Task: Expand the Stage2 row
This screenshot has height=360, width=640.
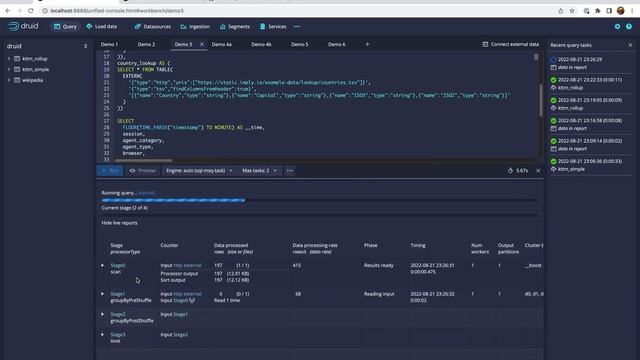Action: (x=102, y=314)
